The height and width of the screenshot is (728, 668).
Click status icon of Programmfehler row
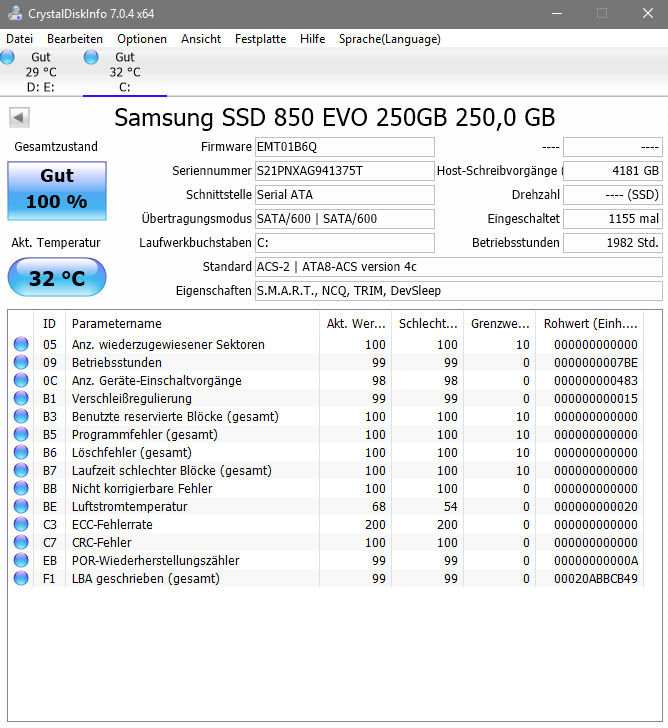[21, 434]
